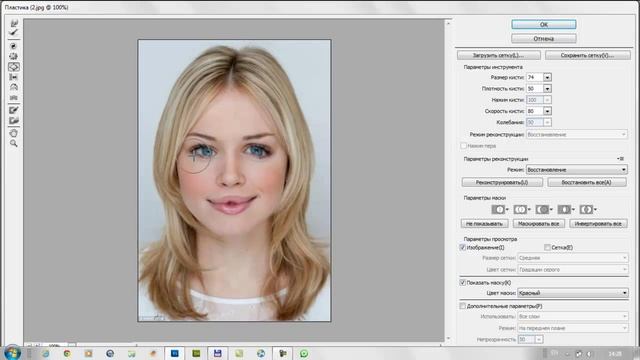Click the floppy disk taskbar icon
Viewport: 640px width, 360px height.
point(218,353)
